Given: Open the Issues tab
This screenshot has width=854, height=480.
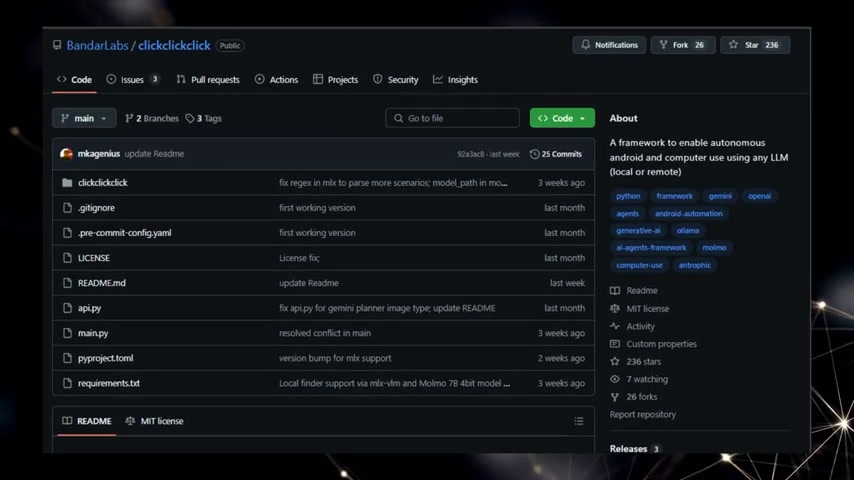Looking at the screenshot, I should click(133, 80).
